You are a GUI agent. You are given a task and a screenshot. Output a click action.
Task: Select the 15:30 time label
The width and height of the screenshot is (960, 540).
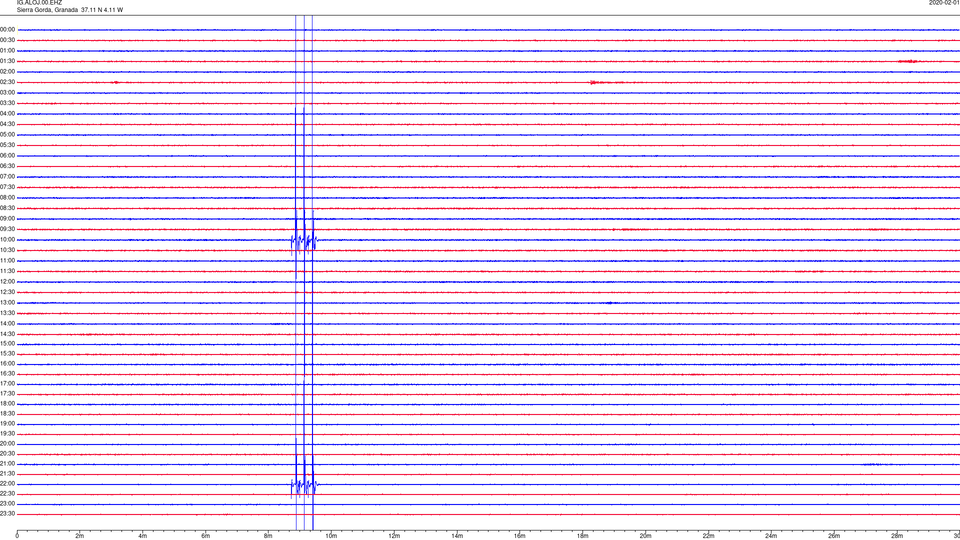7,353
